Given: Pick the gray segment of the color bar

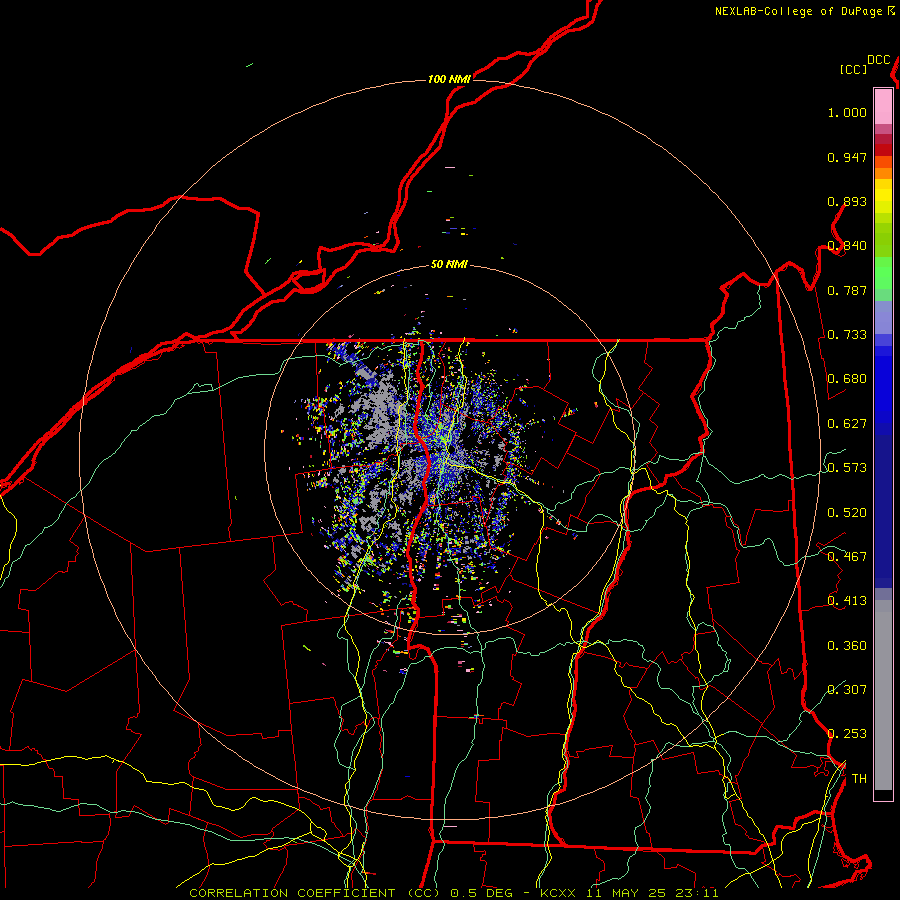Looking at the screenshot, I should (x=883, y=700).
